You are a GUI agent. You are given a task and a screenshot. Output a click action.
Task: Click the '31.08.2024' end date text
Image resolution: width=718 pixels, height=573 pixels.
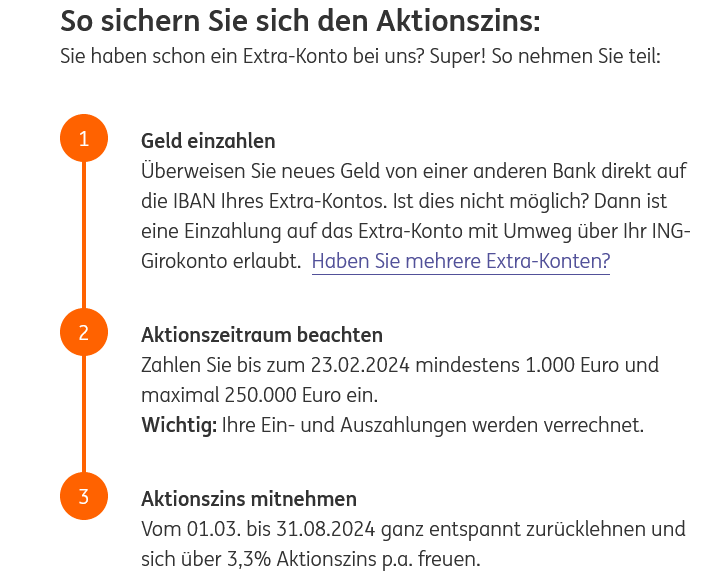(x=325, y=529)
